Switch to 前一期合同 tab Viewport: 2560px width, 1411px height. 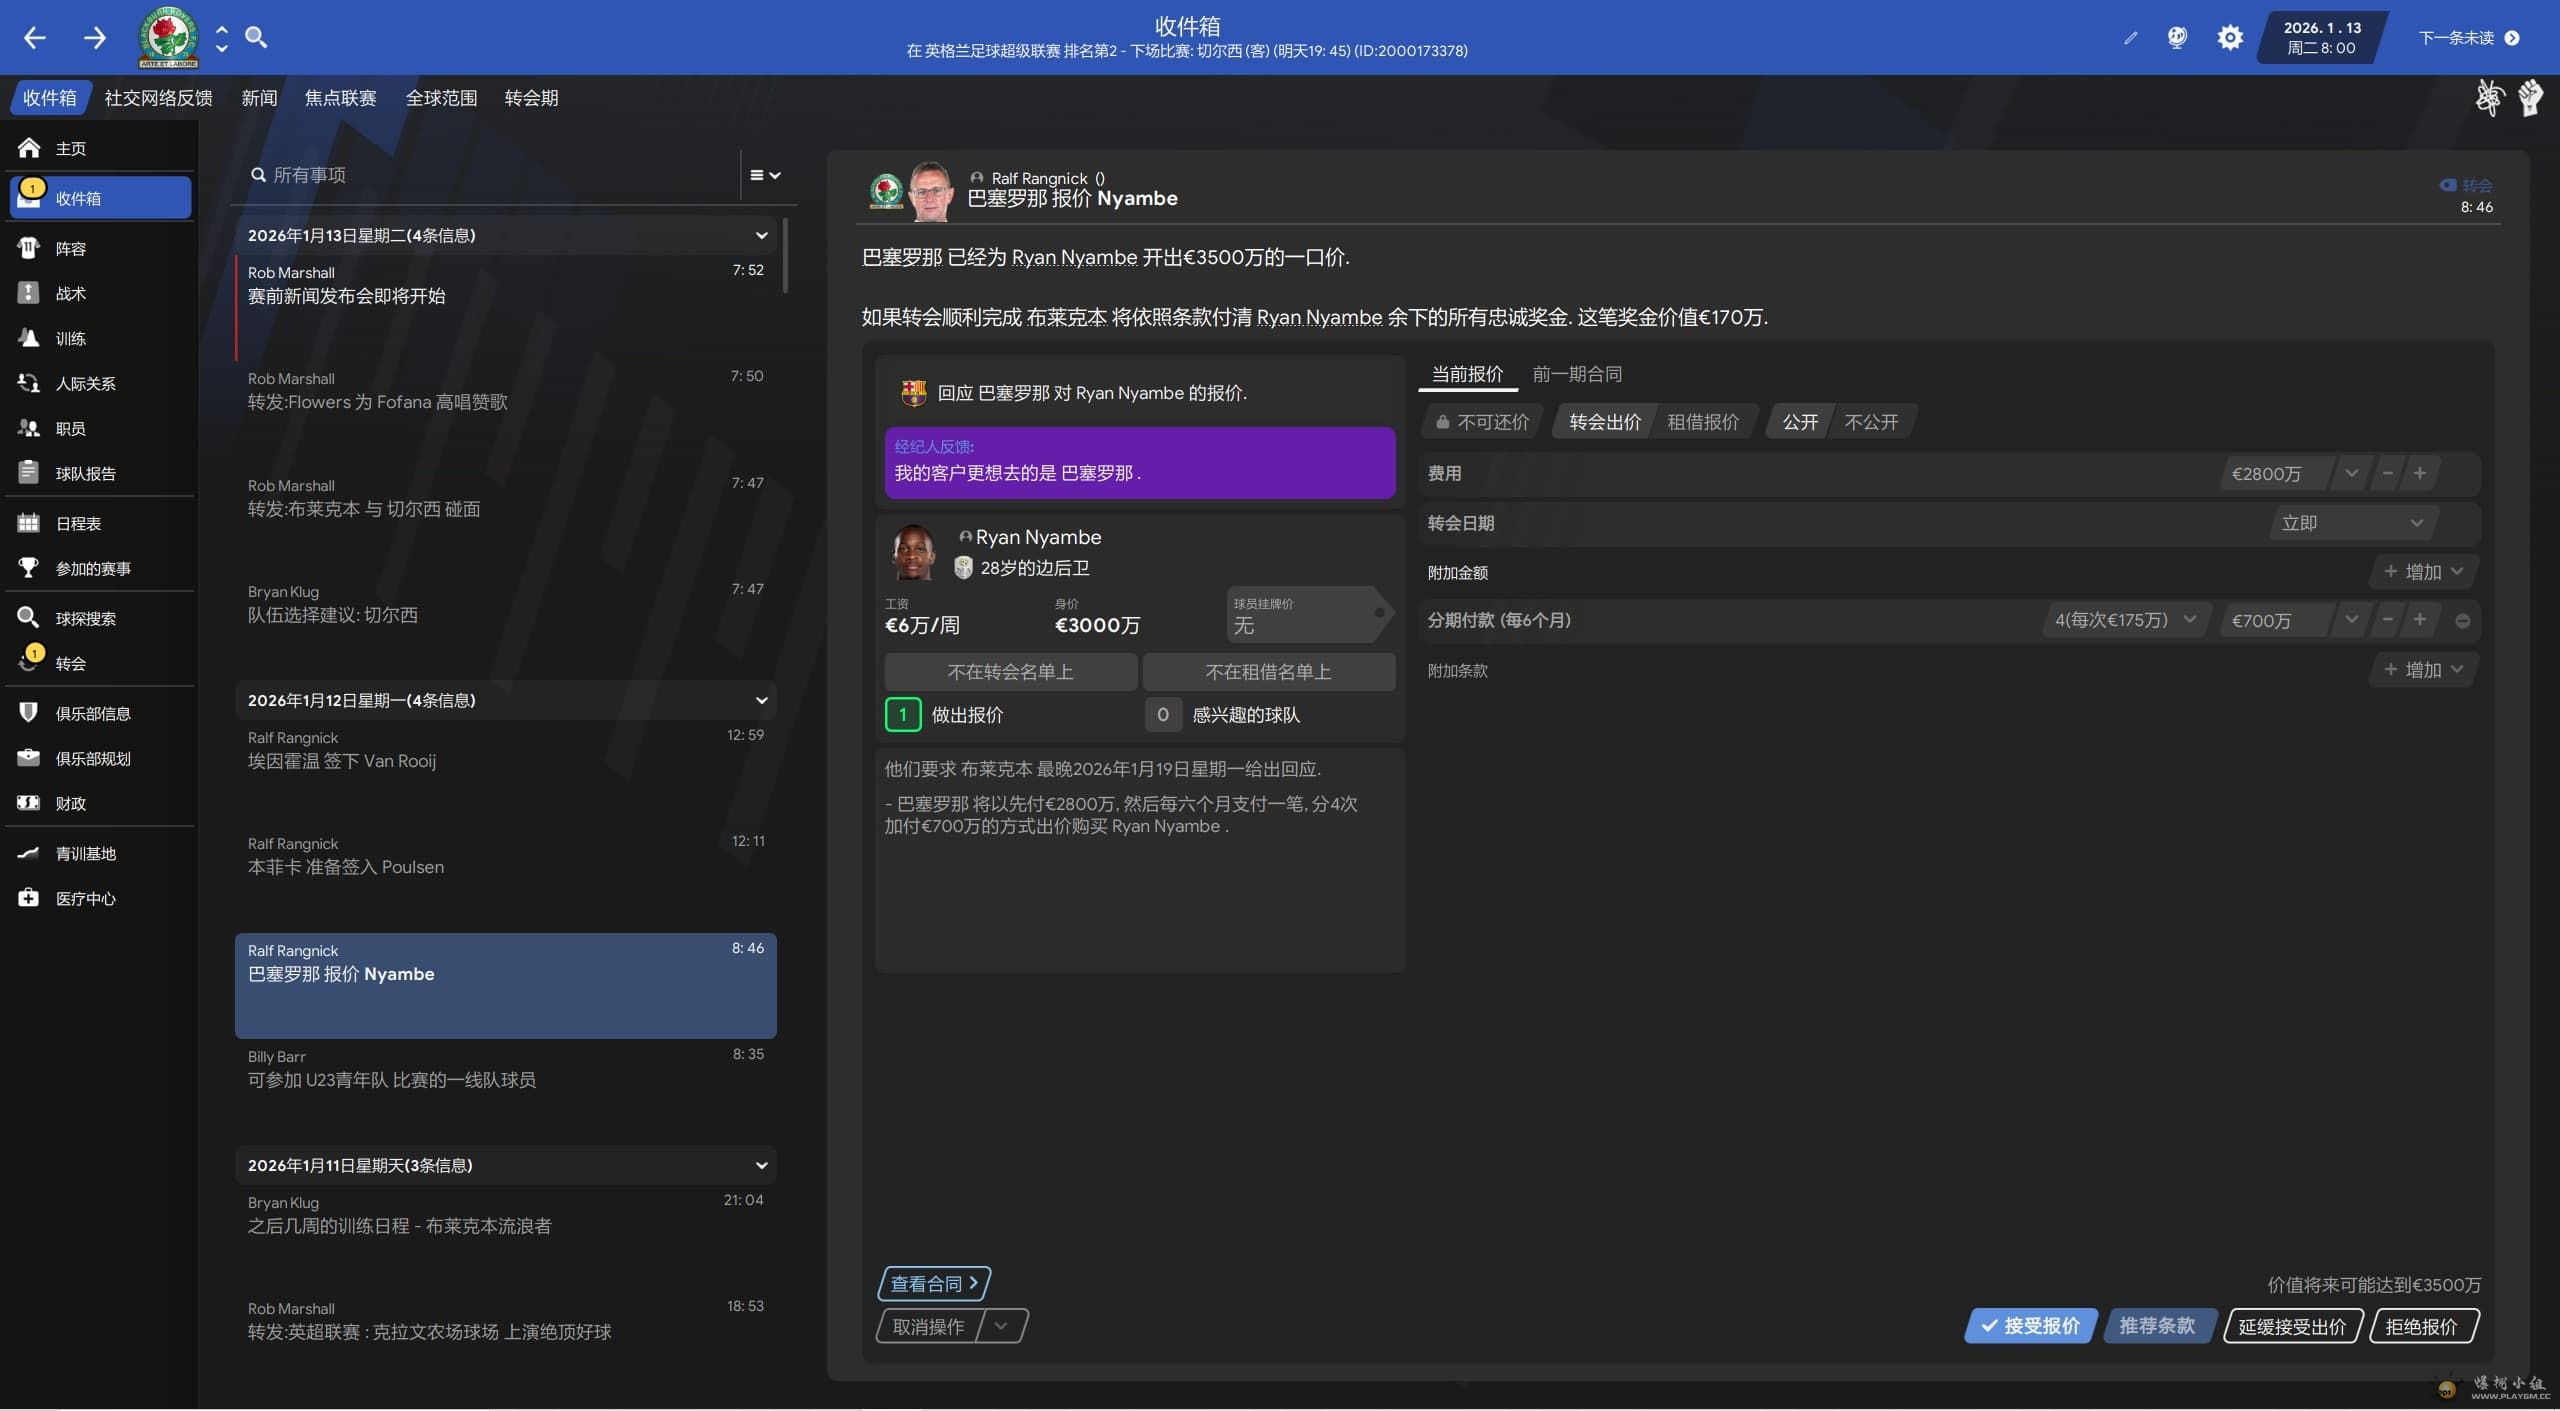coord(1577,374)
